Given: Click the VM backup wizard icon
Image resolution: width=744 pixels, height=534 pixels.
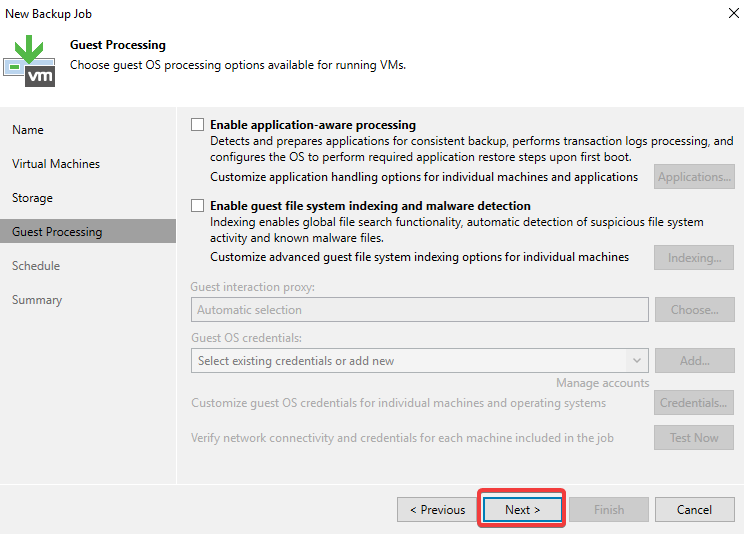Looking at the screenshot, I should (29, 61).
